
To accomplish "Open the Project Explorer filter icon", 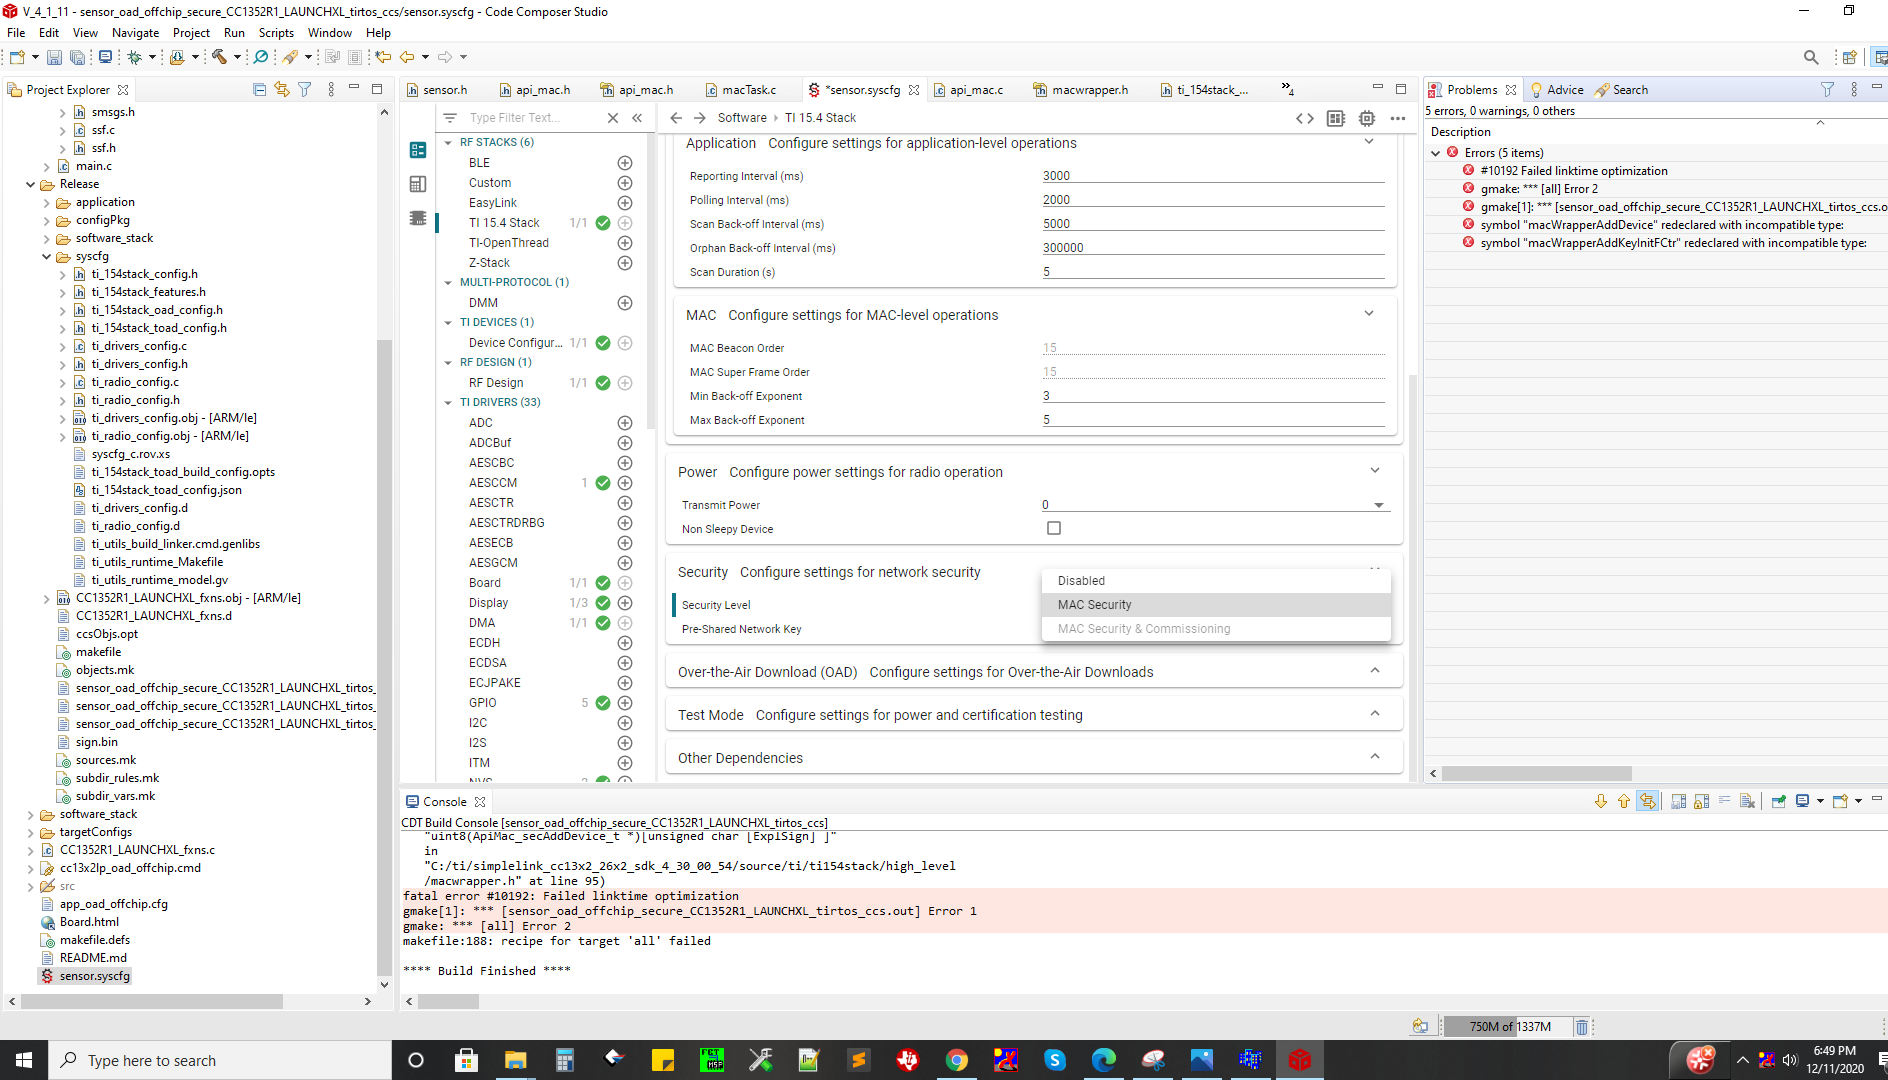I will (x=305, y=89).
